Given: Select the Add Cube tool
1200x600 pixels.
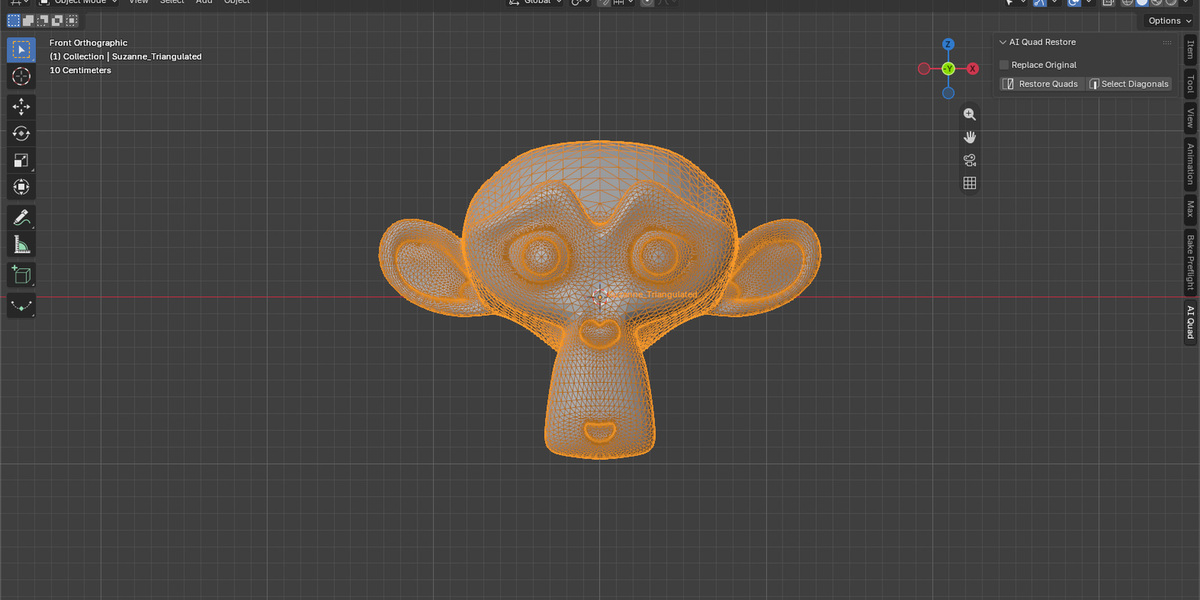Looking at the screenshot, I should 21,274.
